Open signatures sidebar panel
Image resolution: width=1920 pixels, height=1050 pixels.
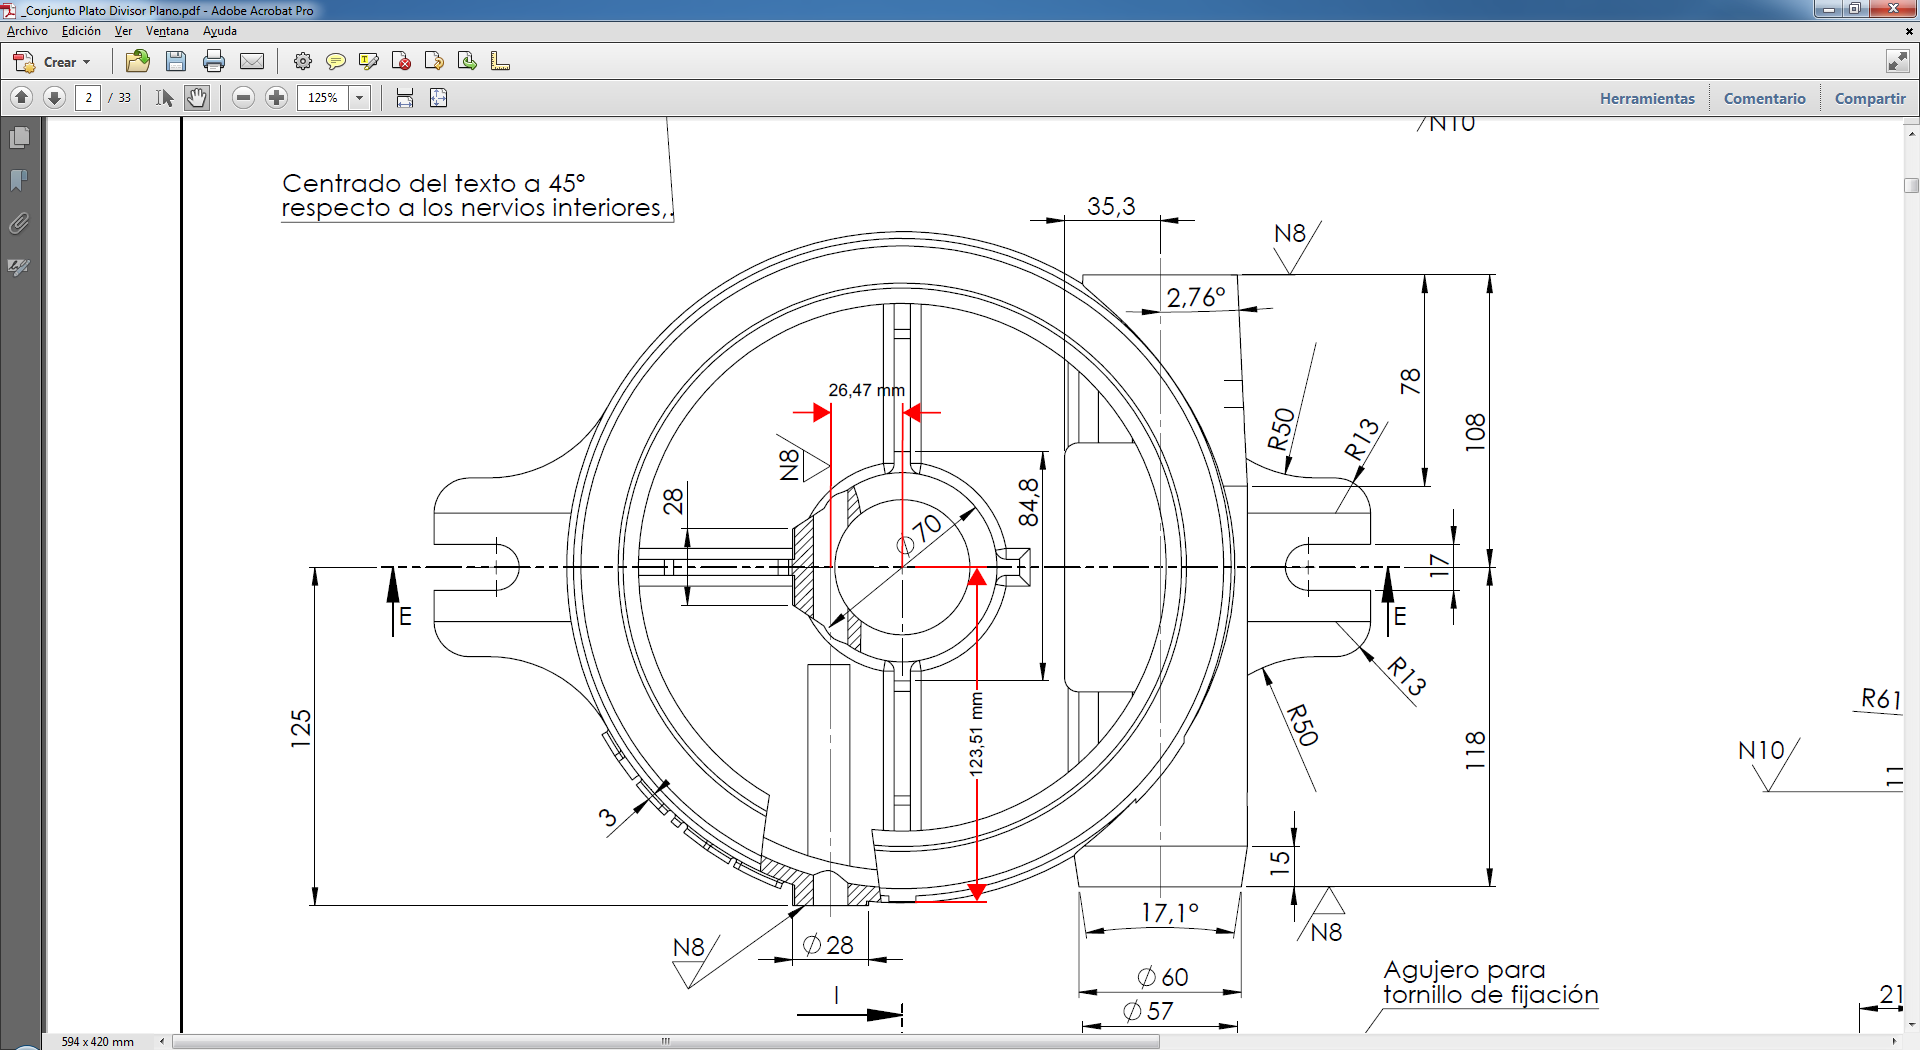point(19,267)
